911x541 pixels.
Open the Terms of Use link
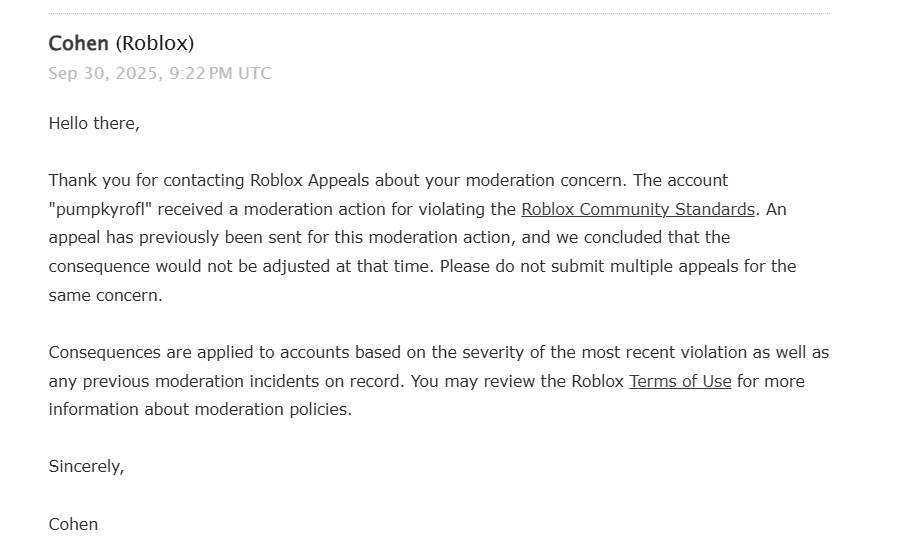click(x=680, y=381)
